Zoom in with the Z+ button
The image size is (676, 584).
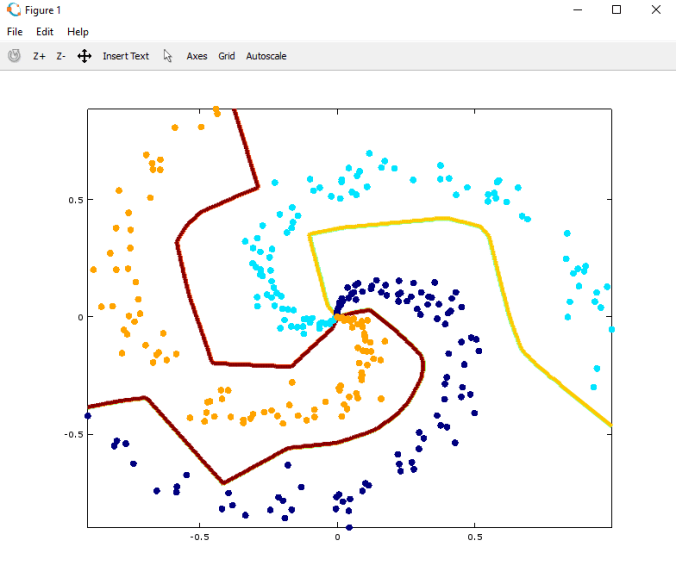point(39,56)
